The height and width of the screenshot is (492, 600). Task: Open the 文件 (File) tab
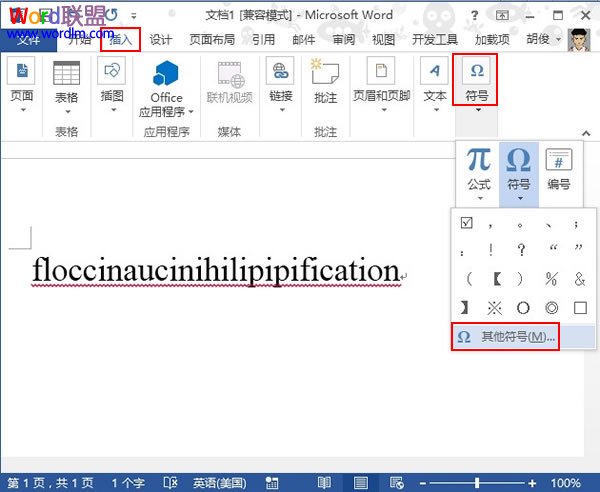(28, 39)
